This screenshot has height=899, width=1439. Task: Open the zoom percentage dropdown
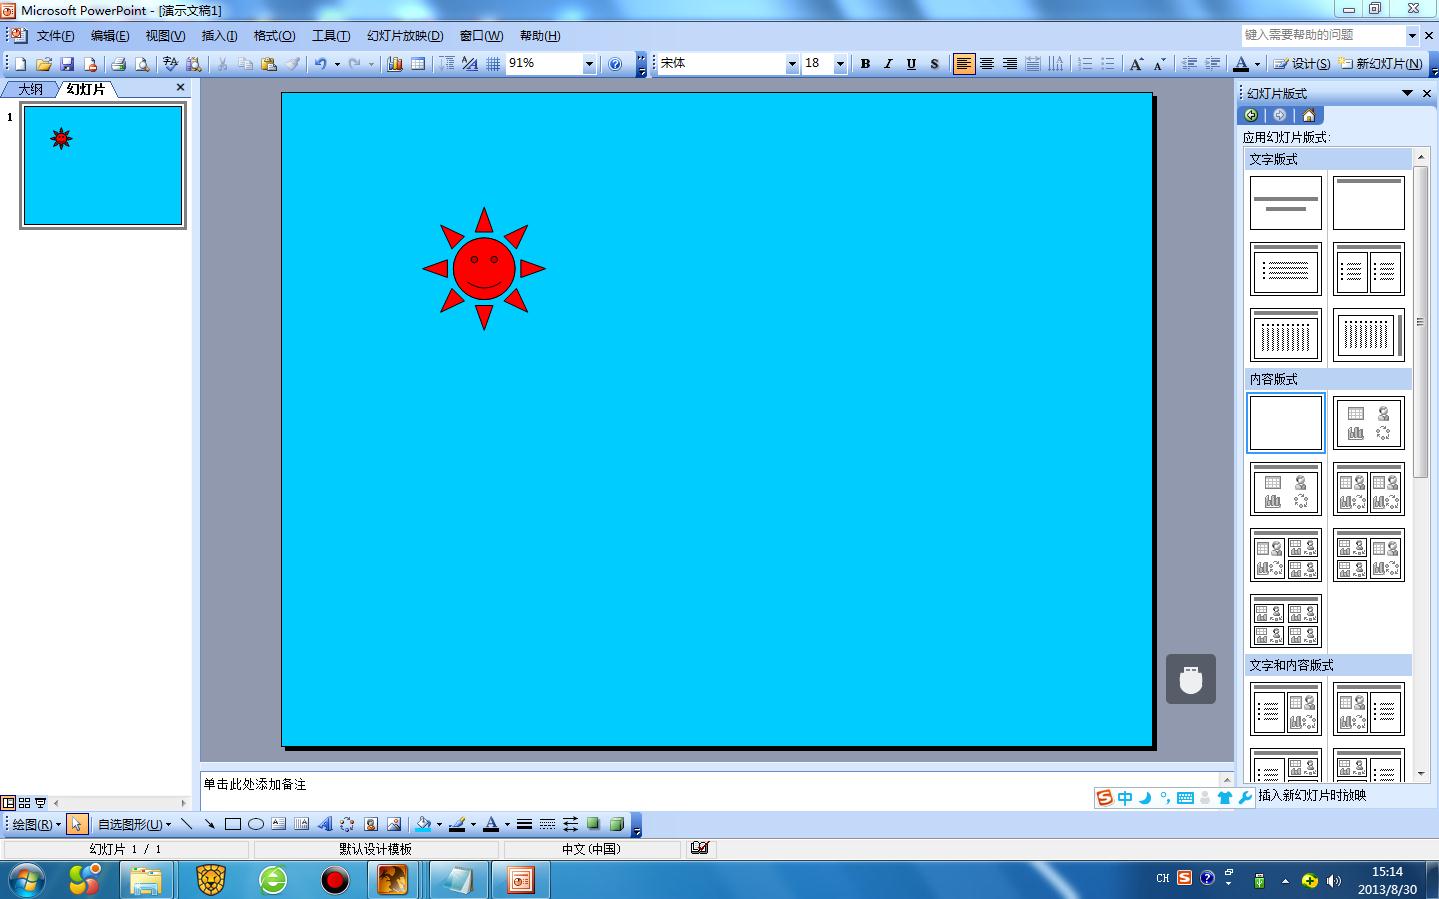[x=589, y=64]
